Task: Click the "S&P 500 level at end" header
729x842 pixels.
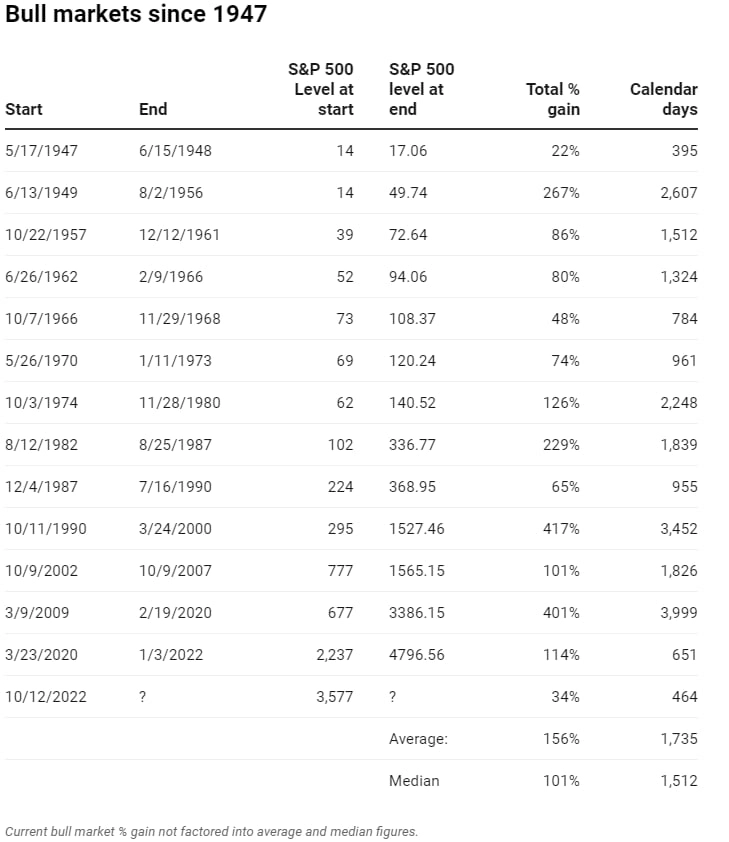Action: pos(421,89)
